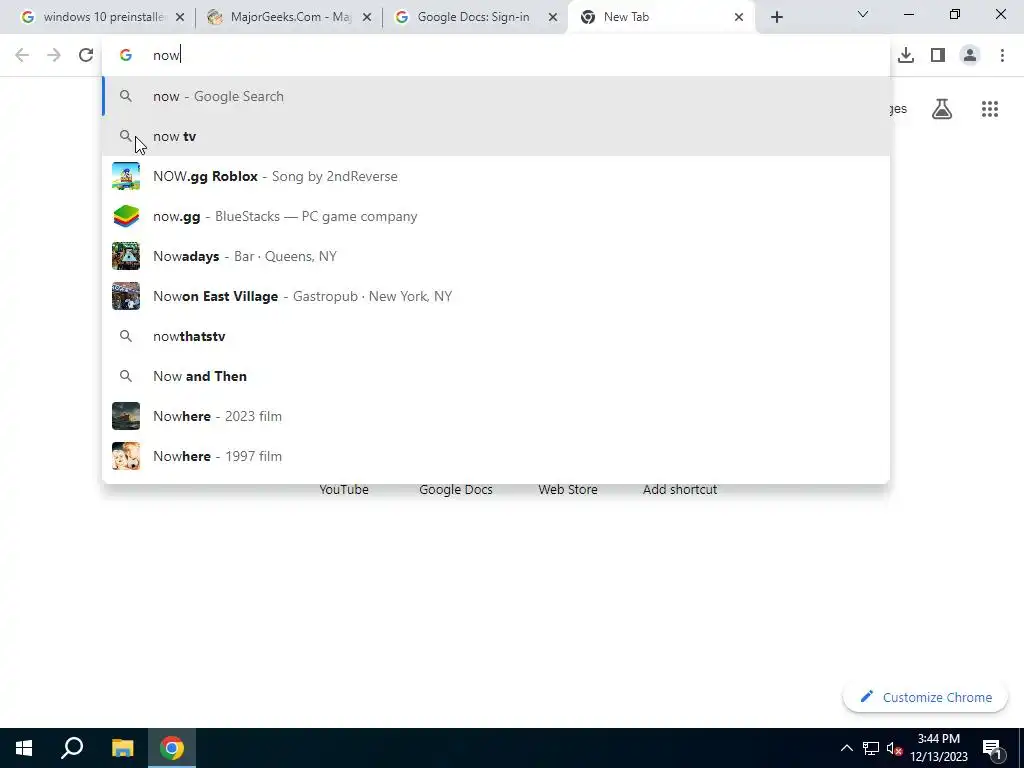Open the Google Docs shortcut
Viewport: 1024px width, 768px height.
456,490
